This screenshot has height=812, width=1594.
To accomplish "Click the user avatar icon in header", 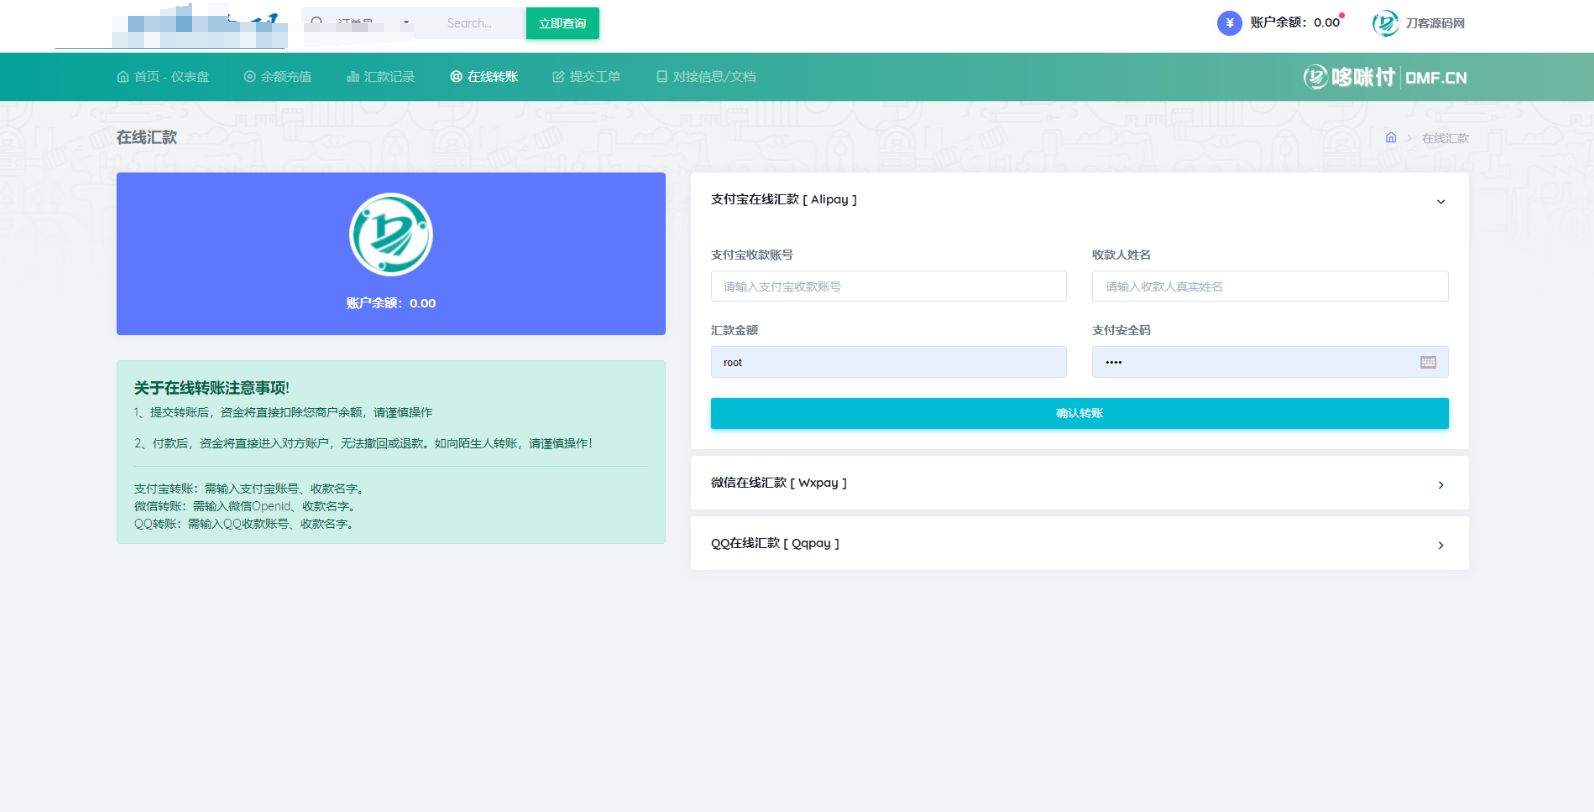I will tap(1385, 23).
